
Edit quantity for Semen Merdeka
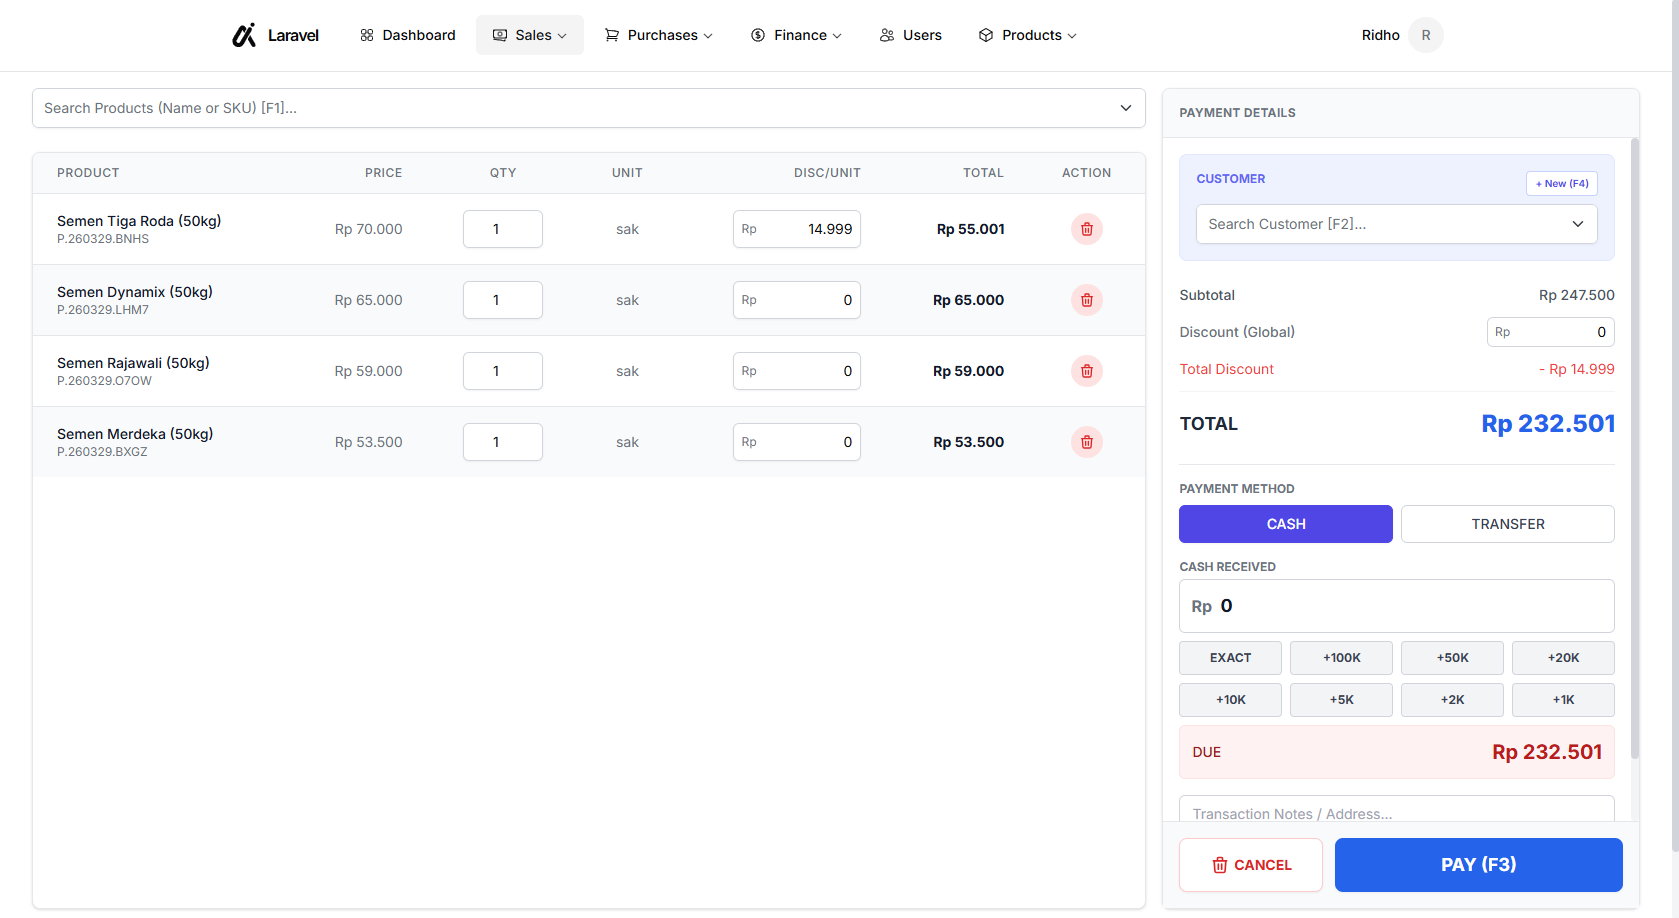tap(503, 442)
